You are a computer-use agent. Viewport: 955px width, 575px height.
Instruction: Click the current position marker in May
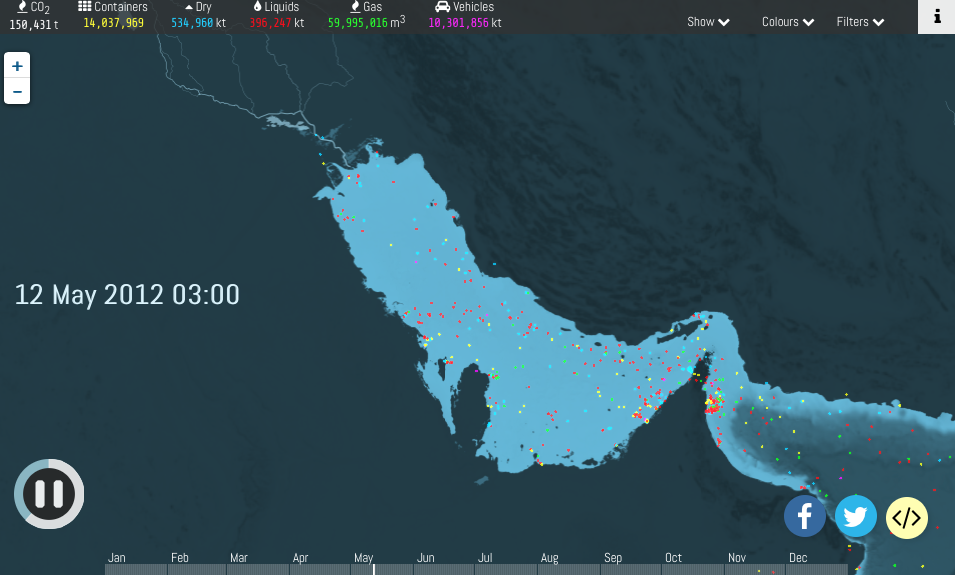(374, 569)
